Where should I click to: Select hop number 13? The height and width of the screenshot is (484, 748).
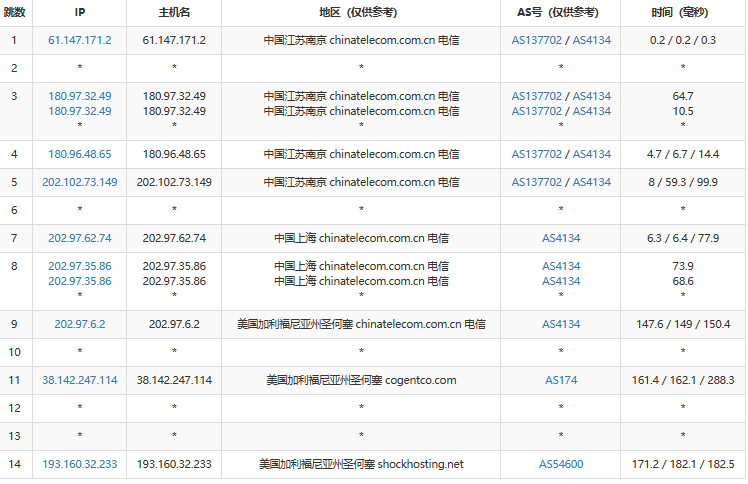[x=14, y=436]
